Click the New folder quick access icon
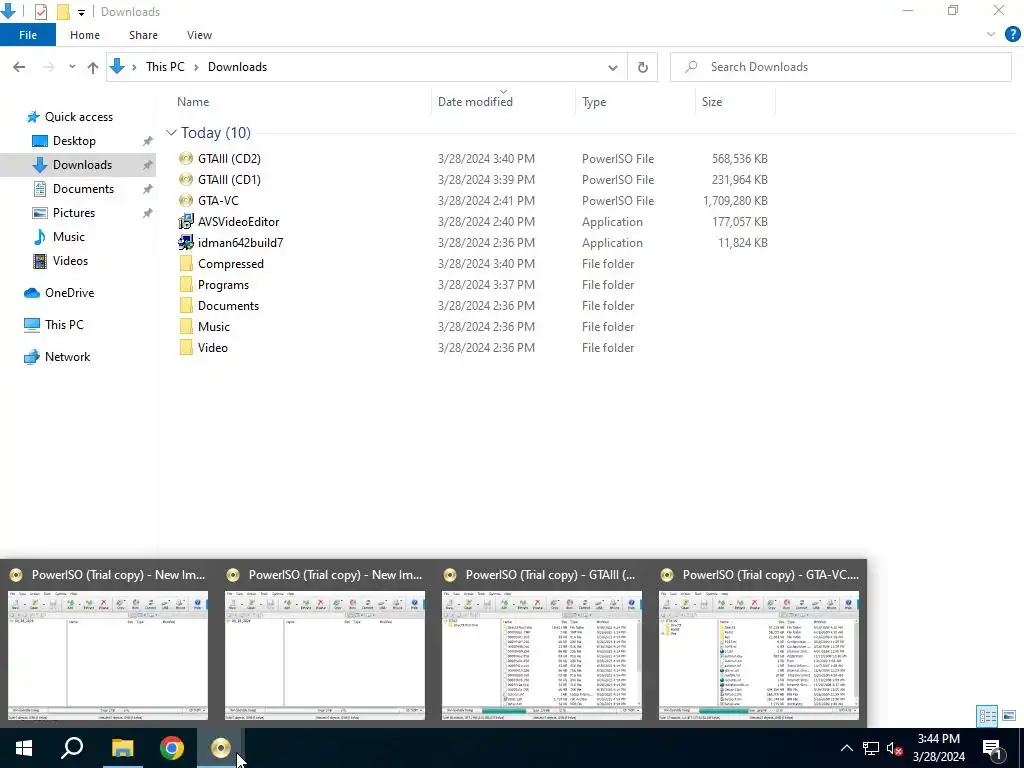Screen dimensions: 1024x768 (x=63, y=12)
